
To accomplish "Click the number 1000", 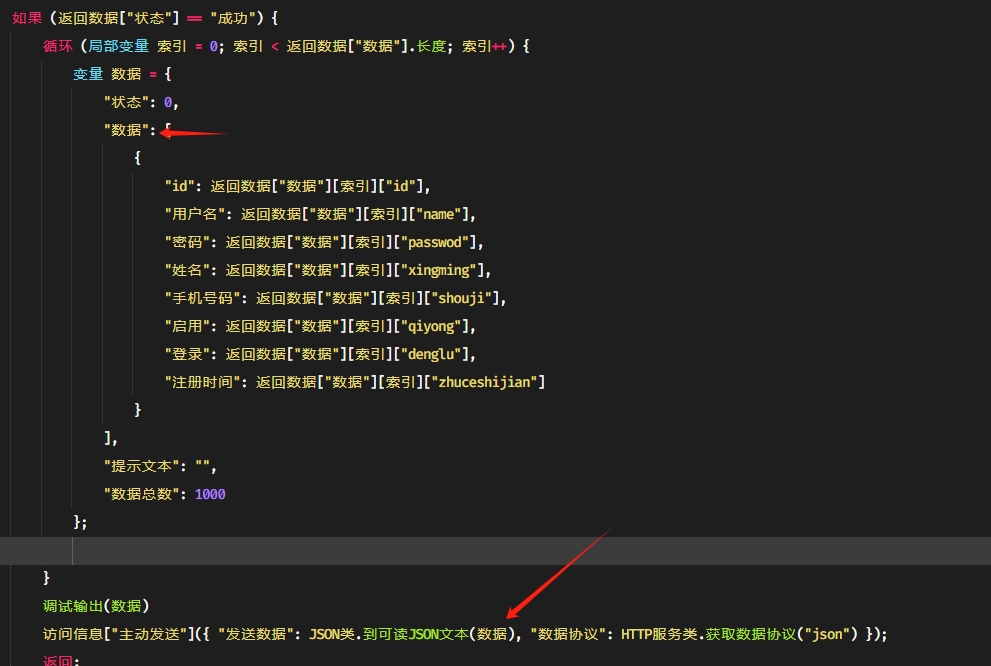I will click(x=210, y=494).
